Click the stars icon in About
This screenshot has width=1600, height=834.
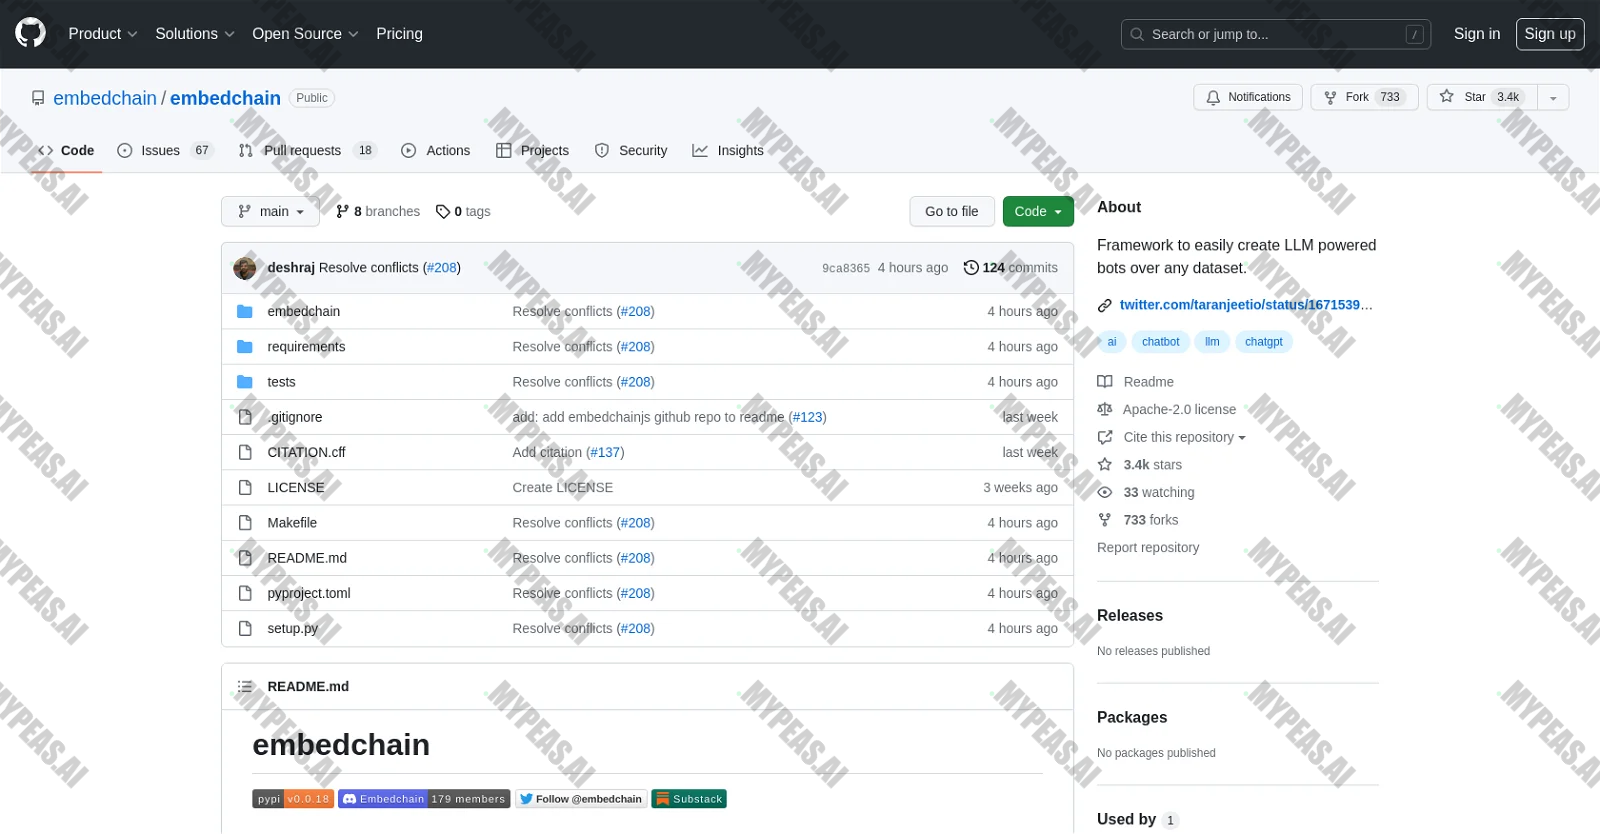pyautogui.click(x=1105, y=464)
